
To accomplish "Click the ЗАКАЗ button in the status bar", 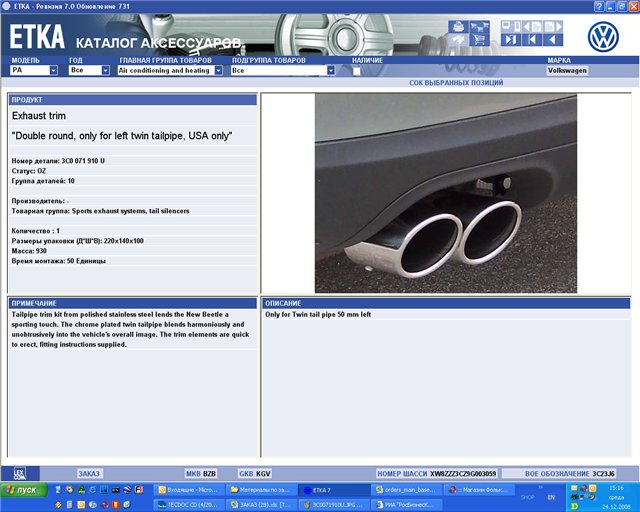I will [x=89, y=474].
